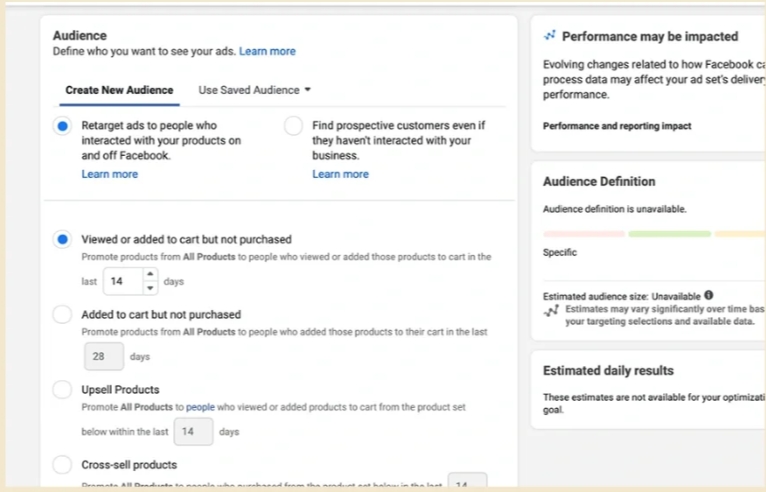Click the green segment of audience meter
The image size is (766, 492).
[669, 234]
